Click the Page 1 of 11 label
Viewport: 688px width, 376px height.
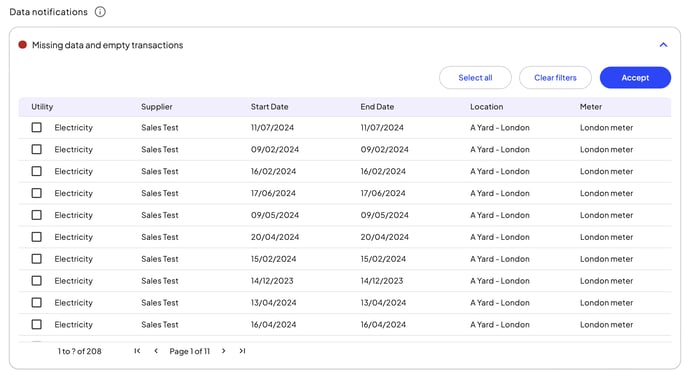pos(190,351)
